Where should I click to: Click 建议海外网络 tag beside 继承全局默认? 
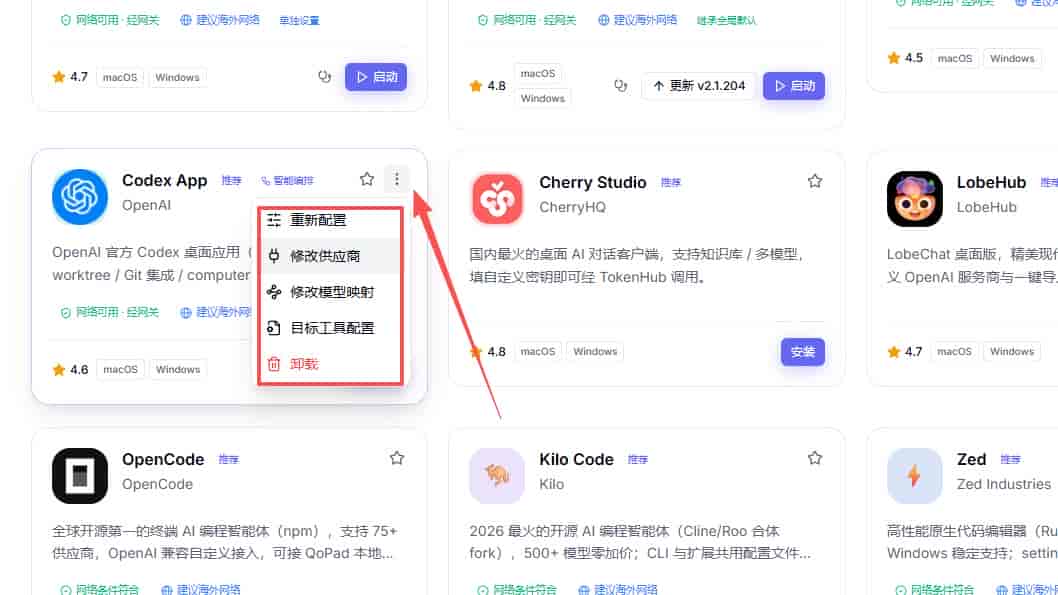point(638,20)
